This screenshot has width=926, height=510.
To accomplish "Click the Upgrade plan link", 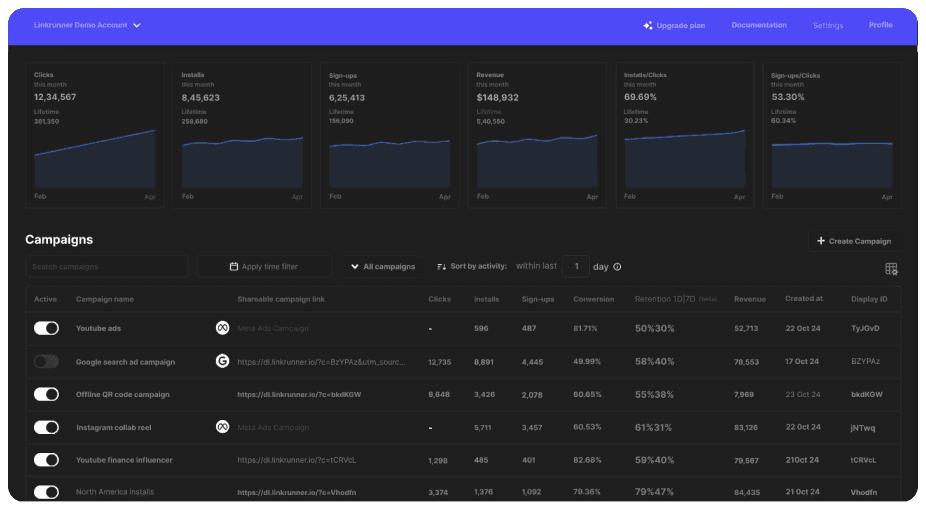I will (x=674, y=25).
